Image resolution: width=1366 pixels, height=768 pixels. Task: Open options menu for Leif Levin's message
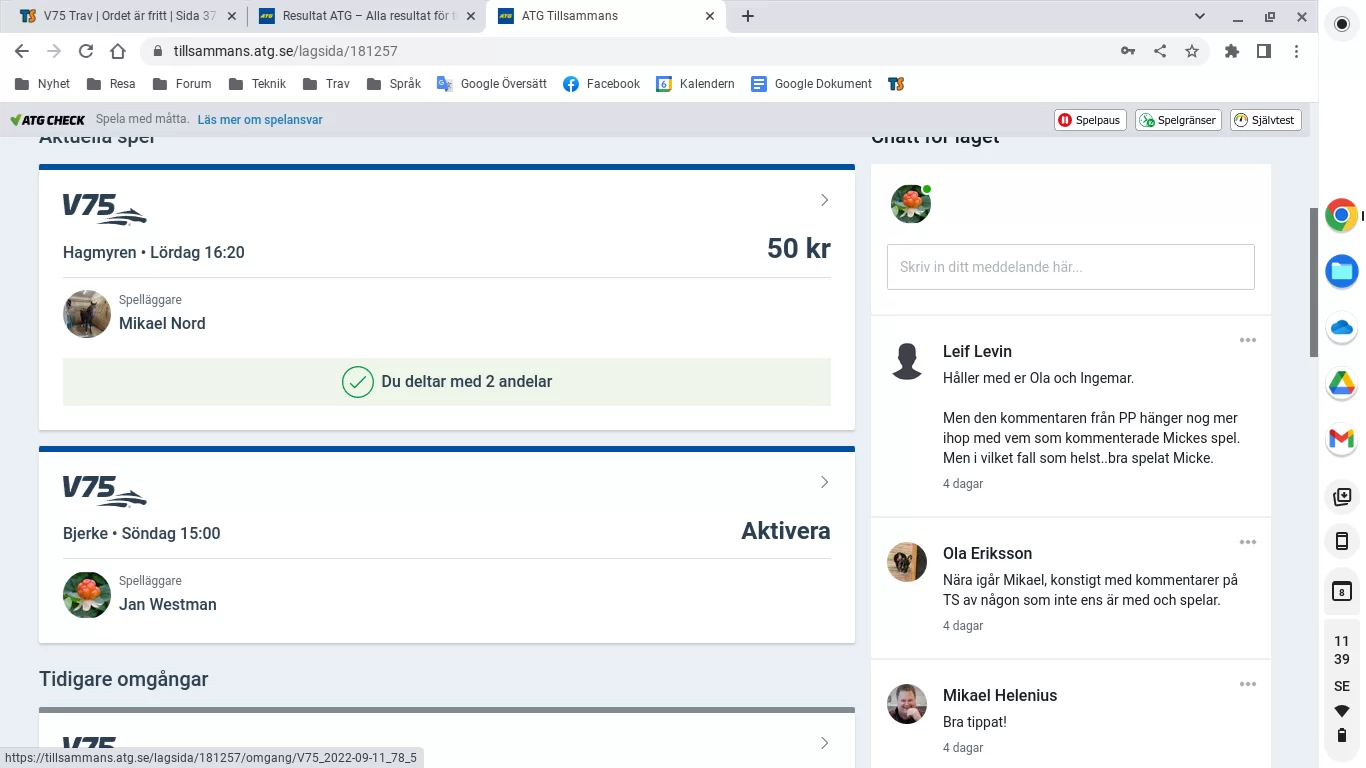pos(1247,340)
